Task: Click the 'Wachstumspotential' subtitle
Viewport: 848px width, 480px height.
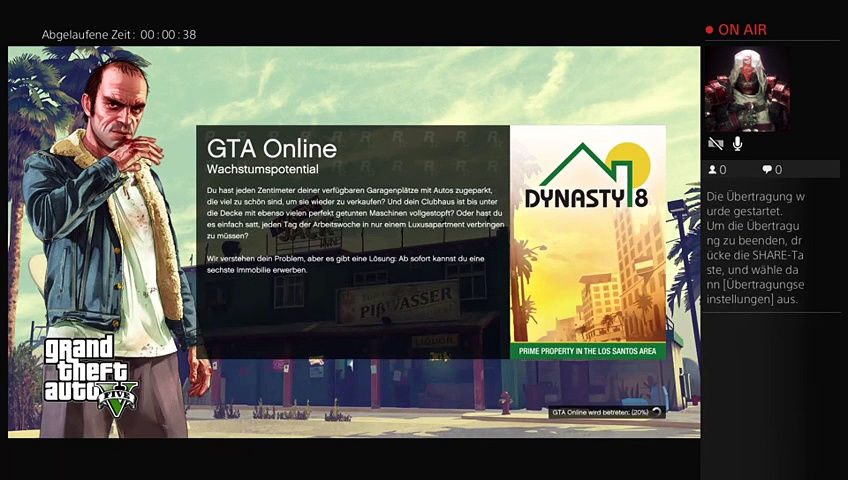Action: pos(262,170)
